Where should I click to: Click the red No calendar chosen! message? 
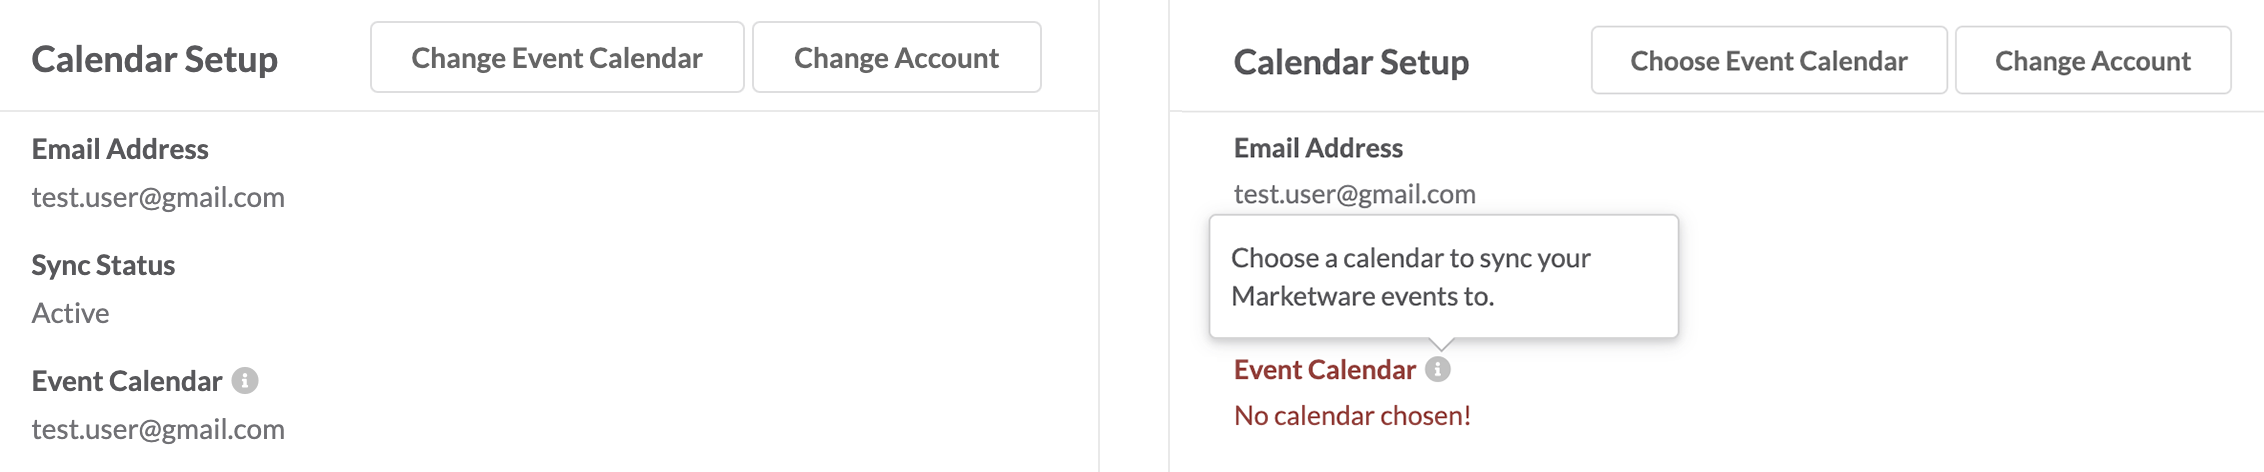(1352, 415)
